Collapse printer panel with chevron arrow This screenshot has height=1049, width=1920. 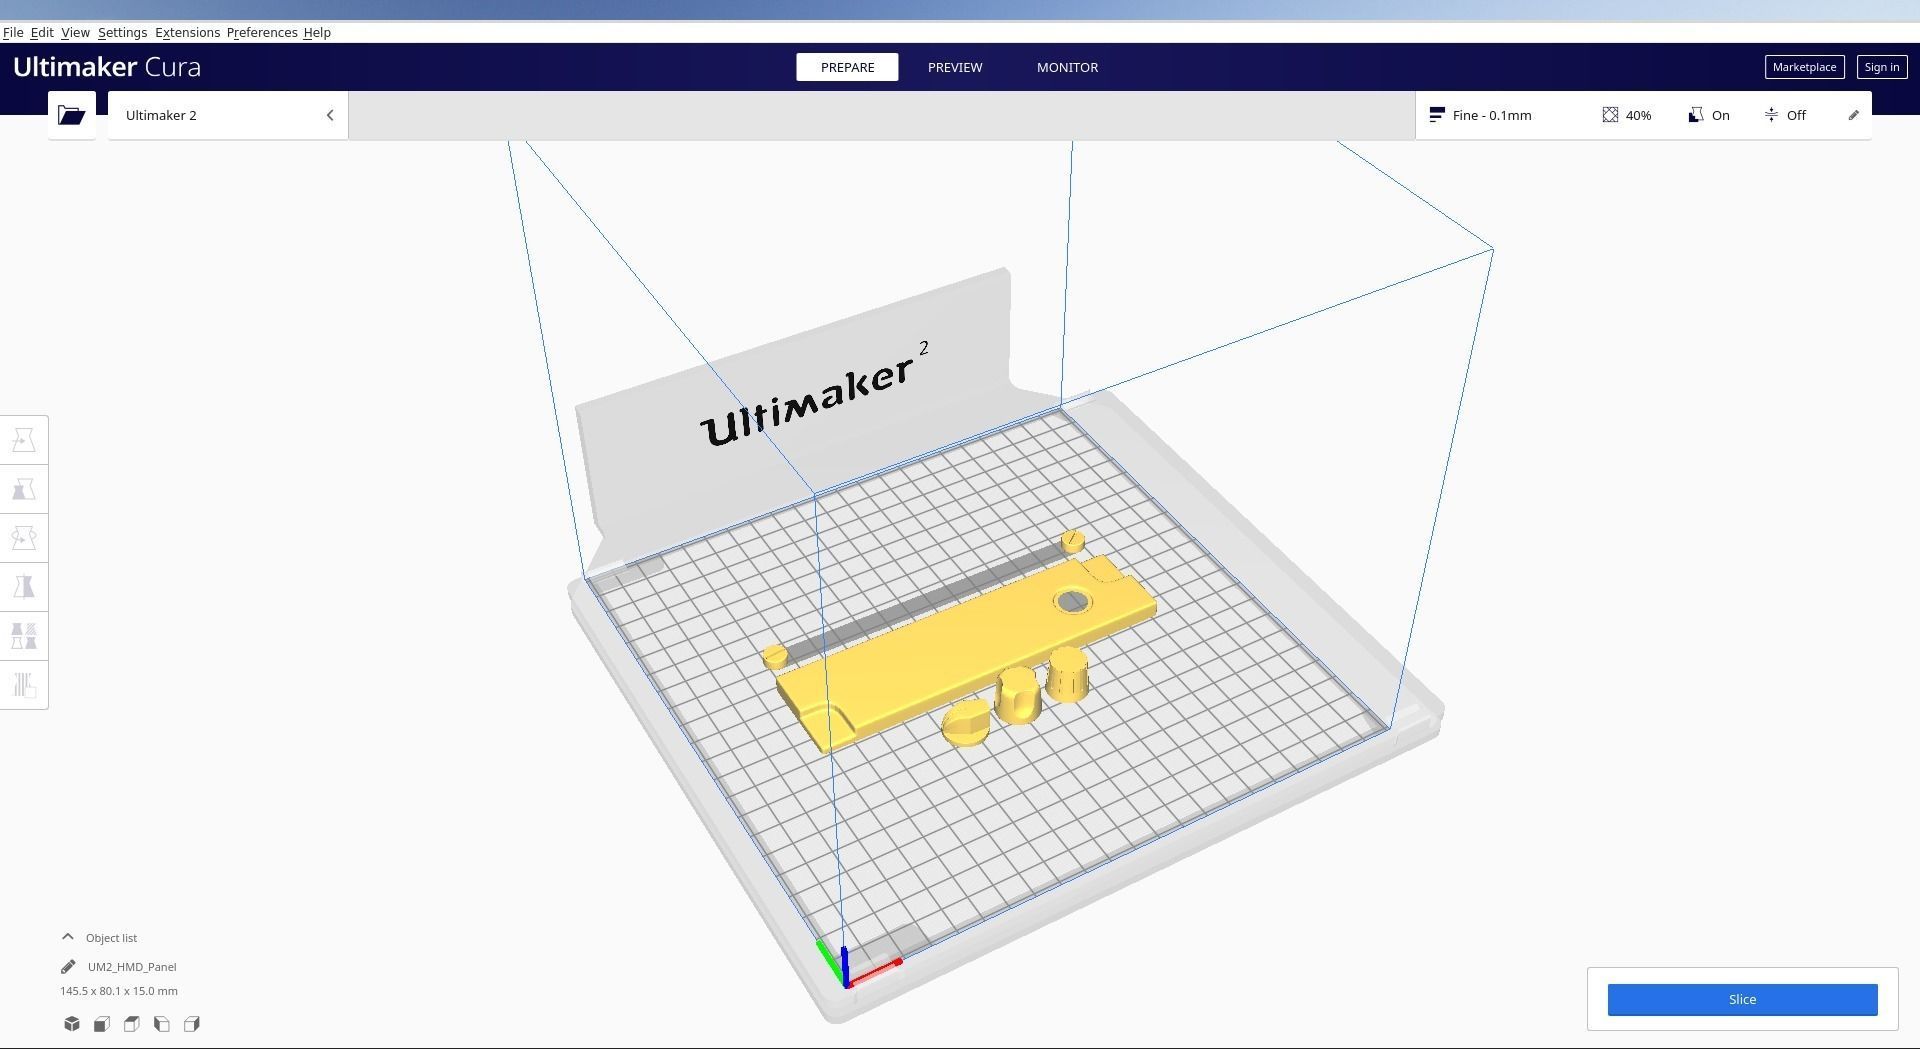pos(330,115)
